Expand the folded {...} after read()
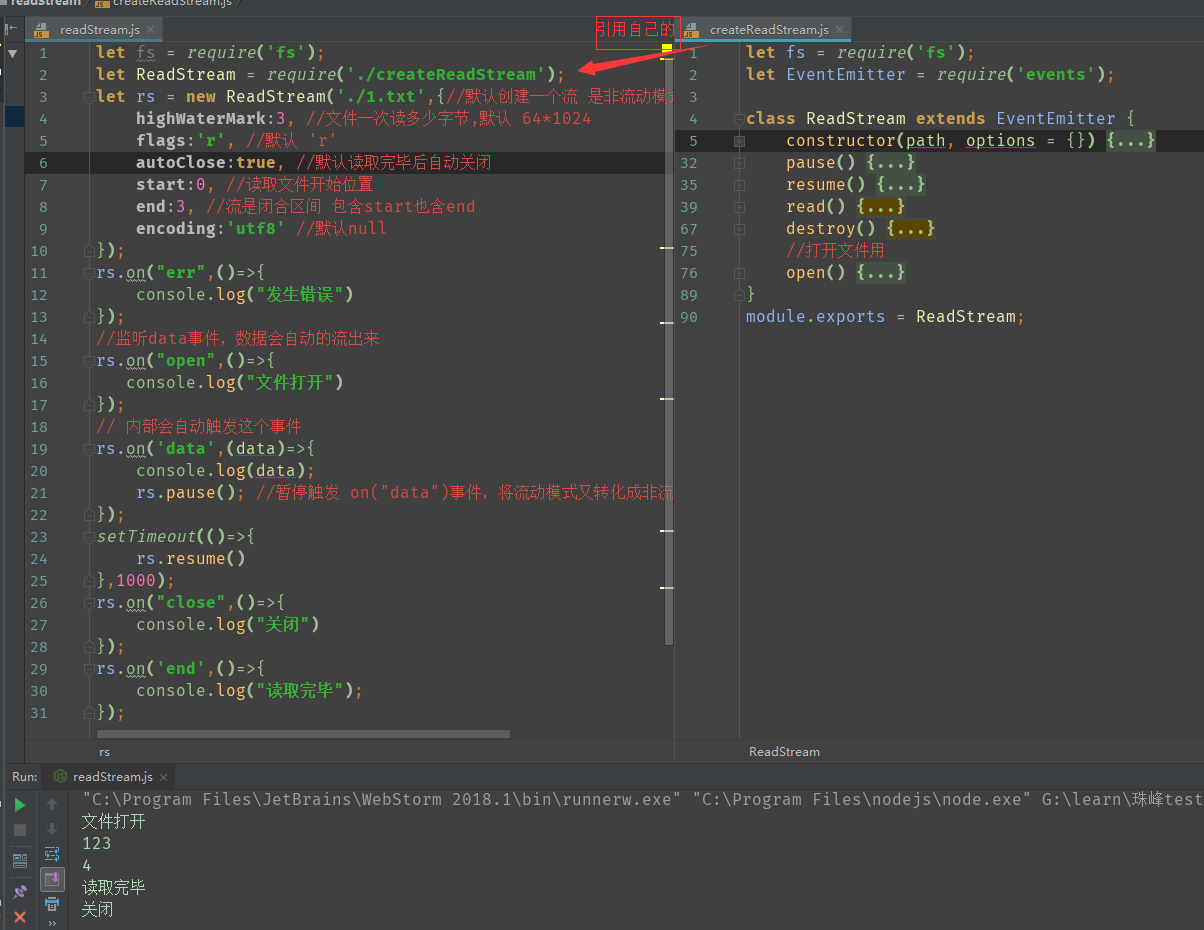 coord(880,207)
